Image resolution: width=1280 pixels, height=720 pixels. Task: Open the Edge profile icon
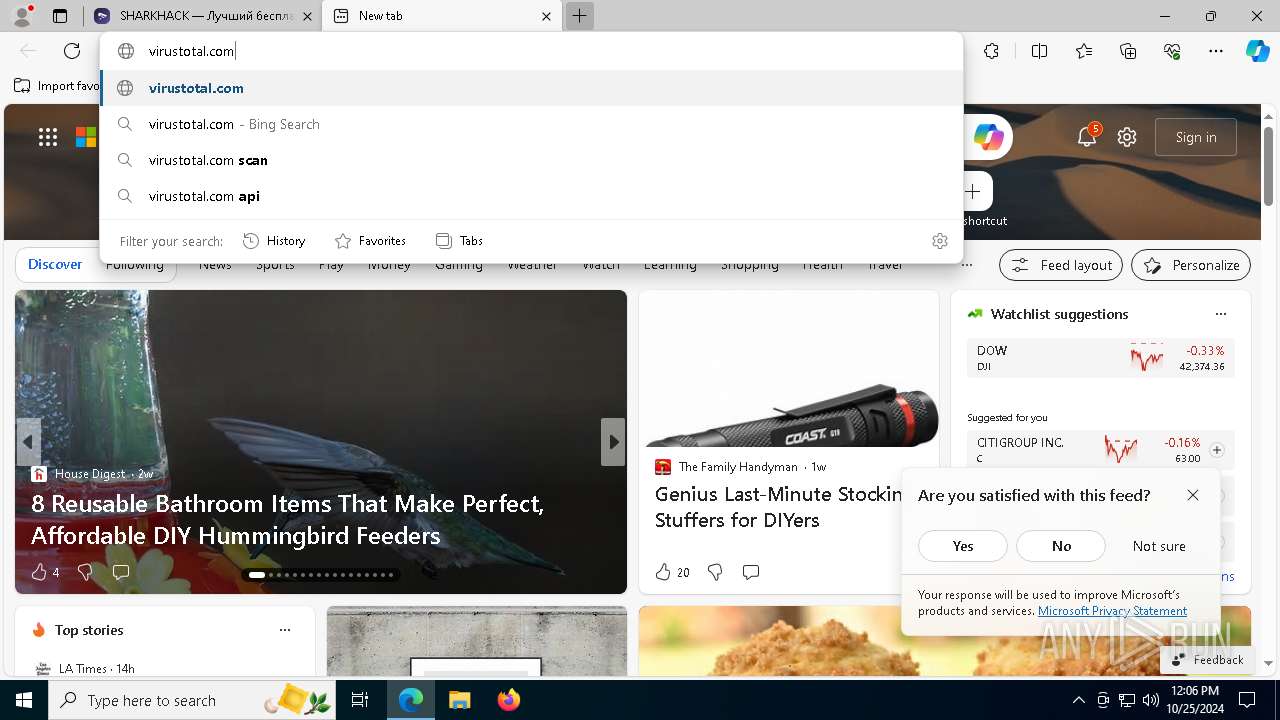pyautogui.click(x=22, y=16)
